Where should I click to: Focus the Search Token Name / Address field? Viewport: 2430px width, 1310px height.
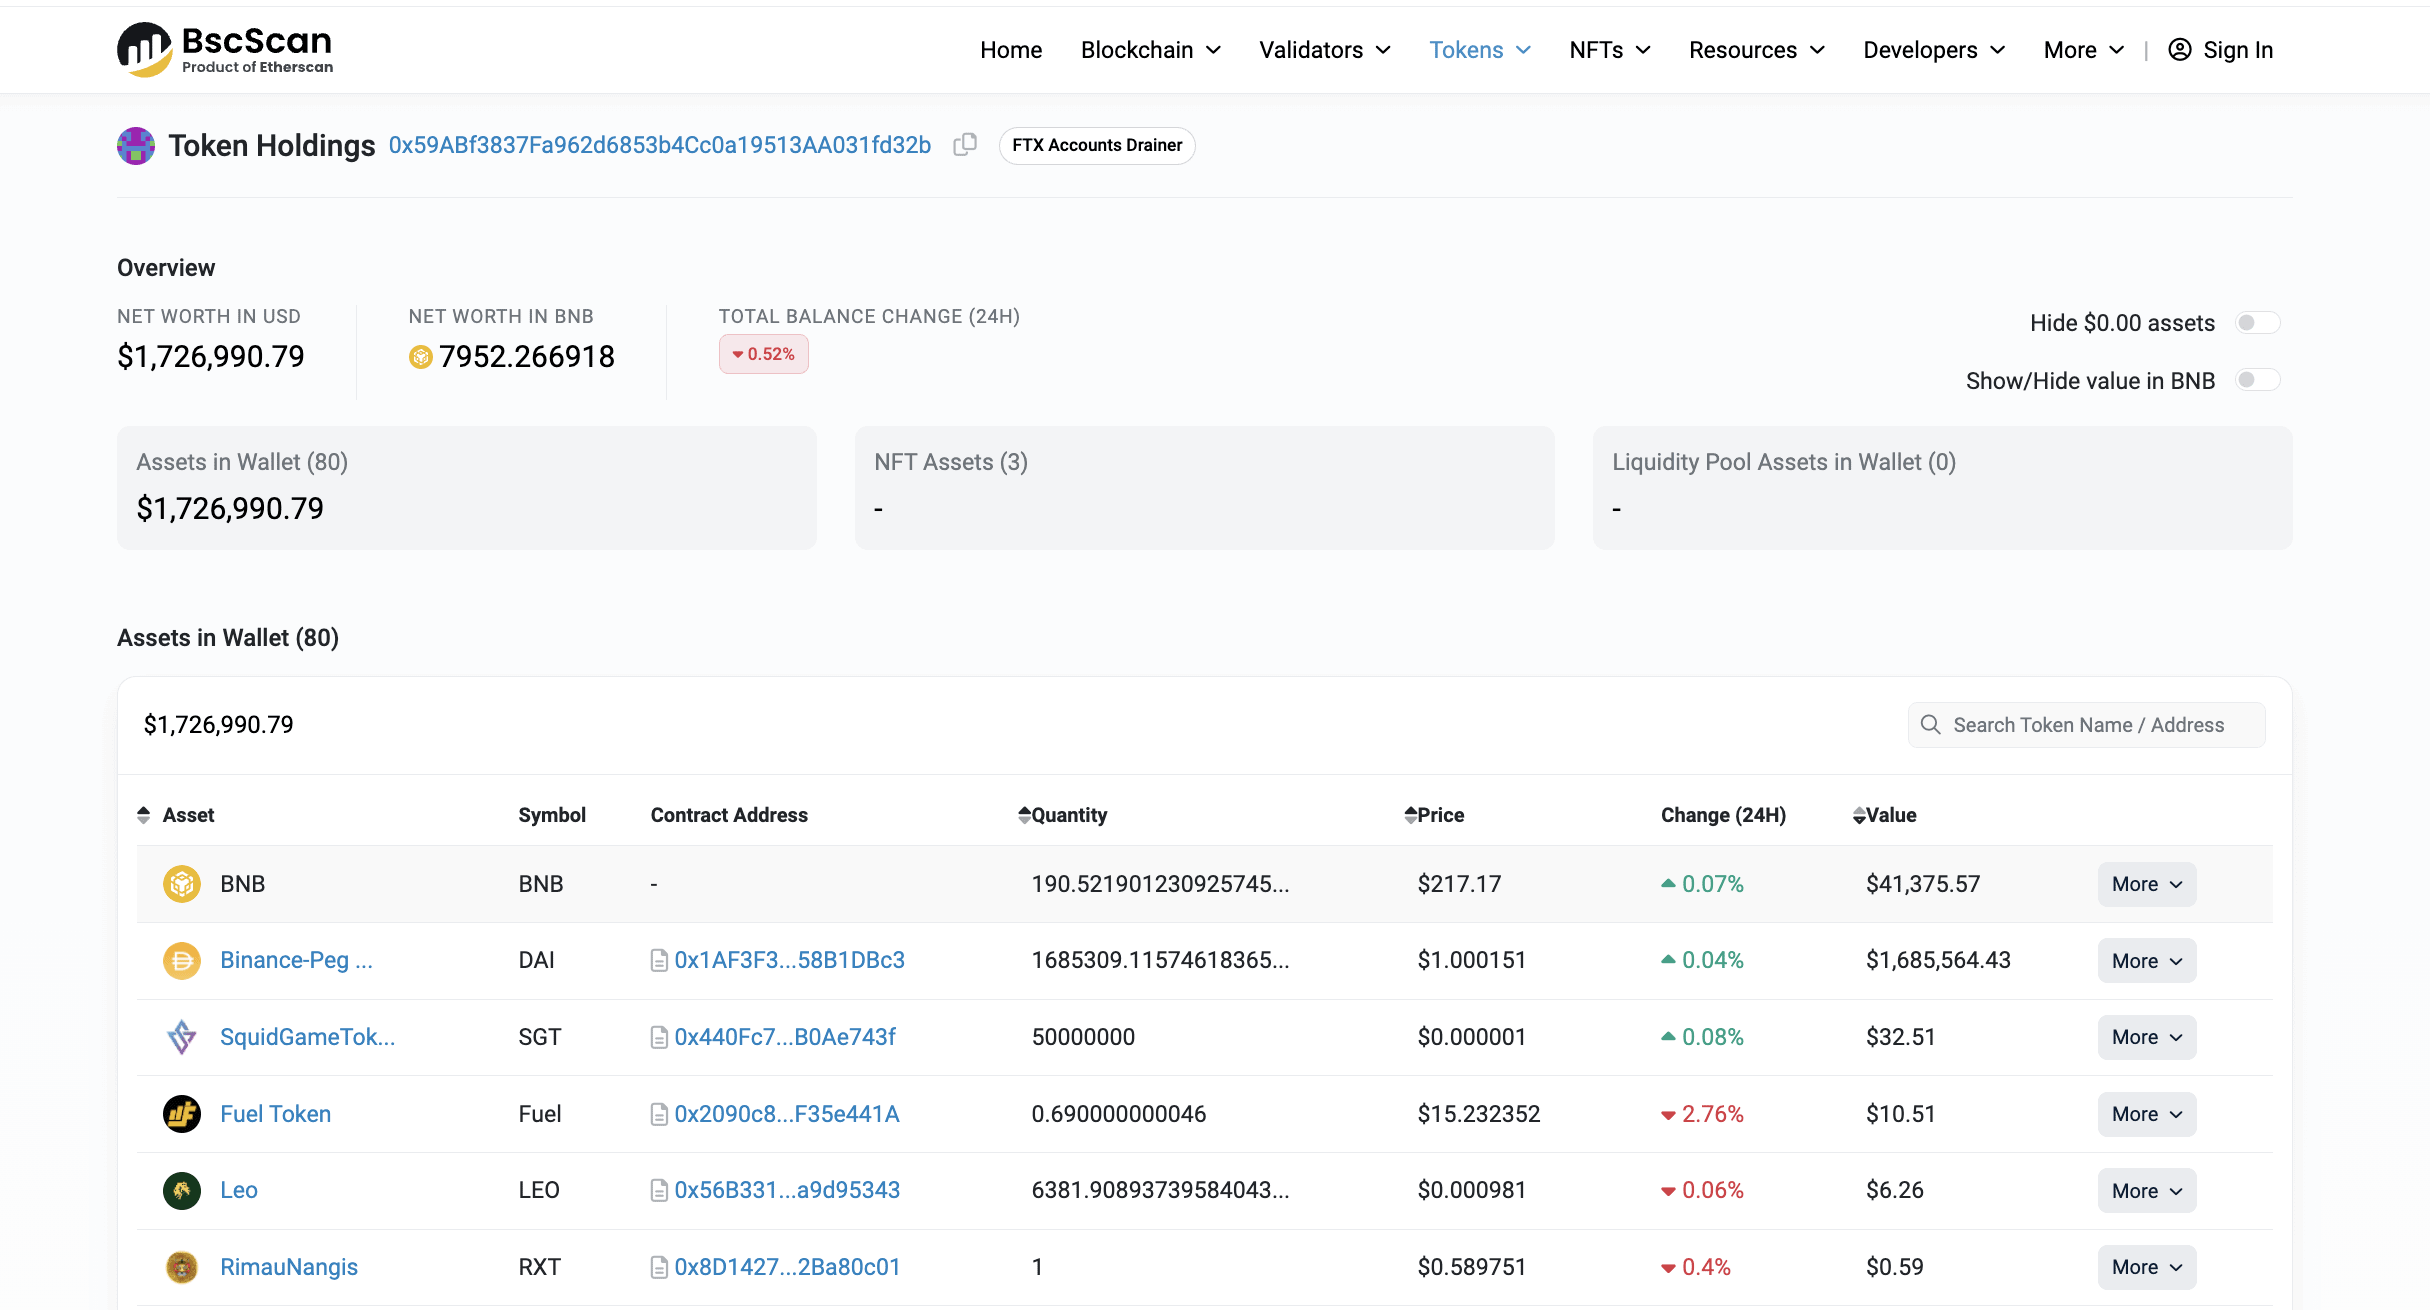coord(2088,725)
